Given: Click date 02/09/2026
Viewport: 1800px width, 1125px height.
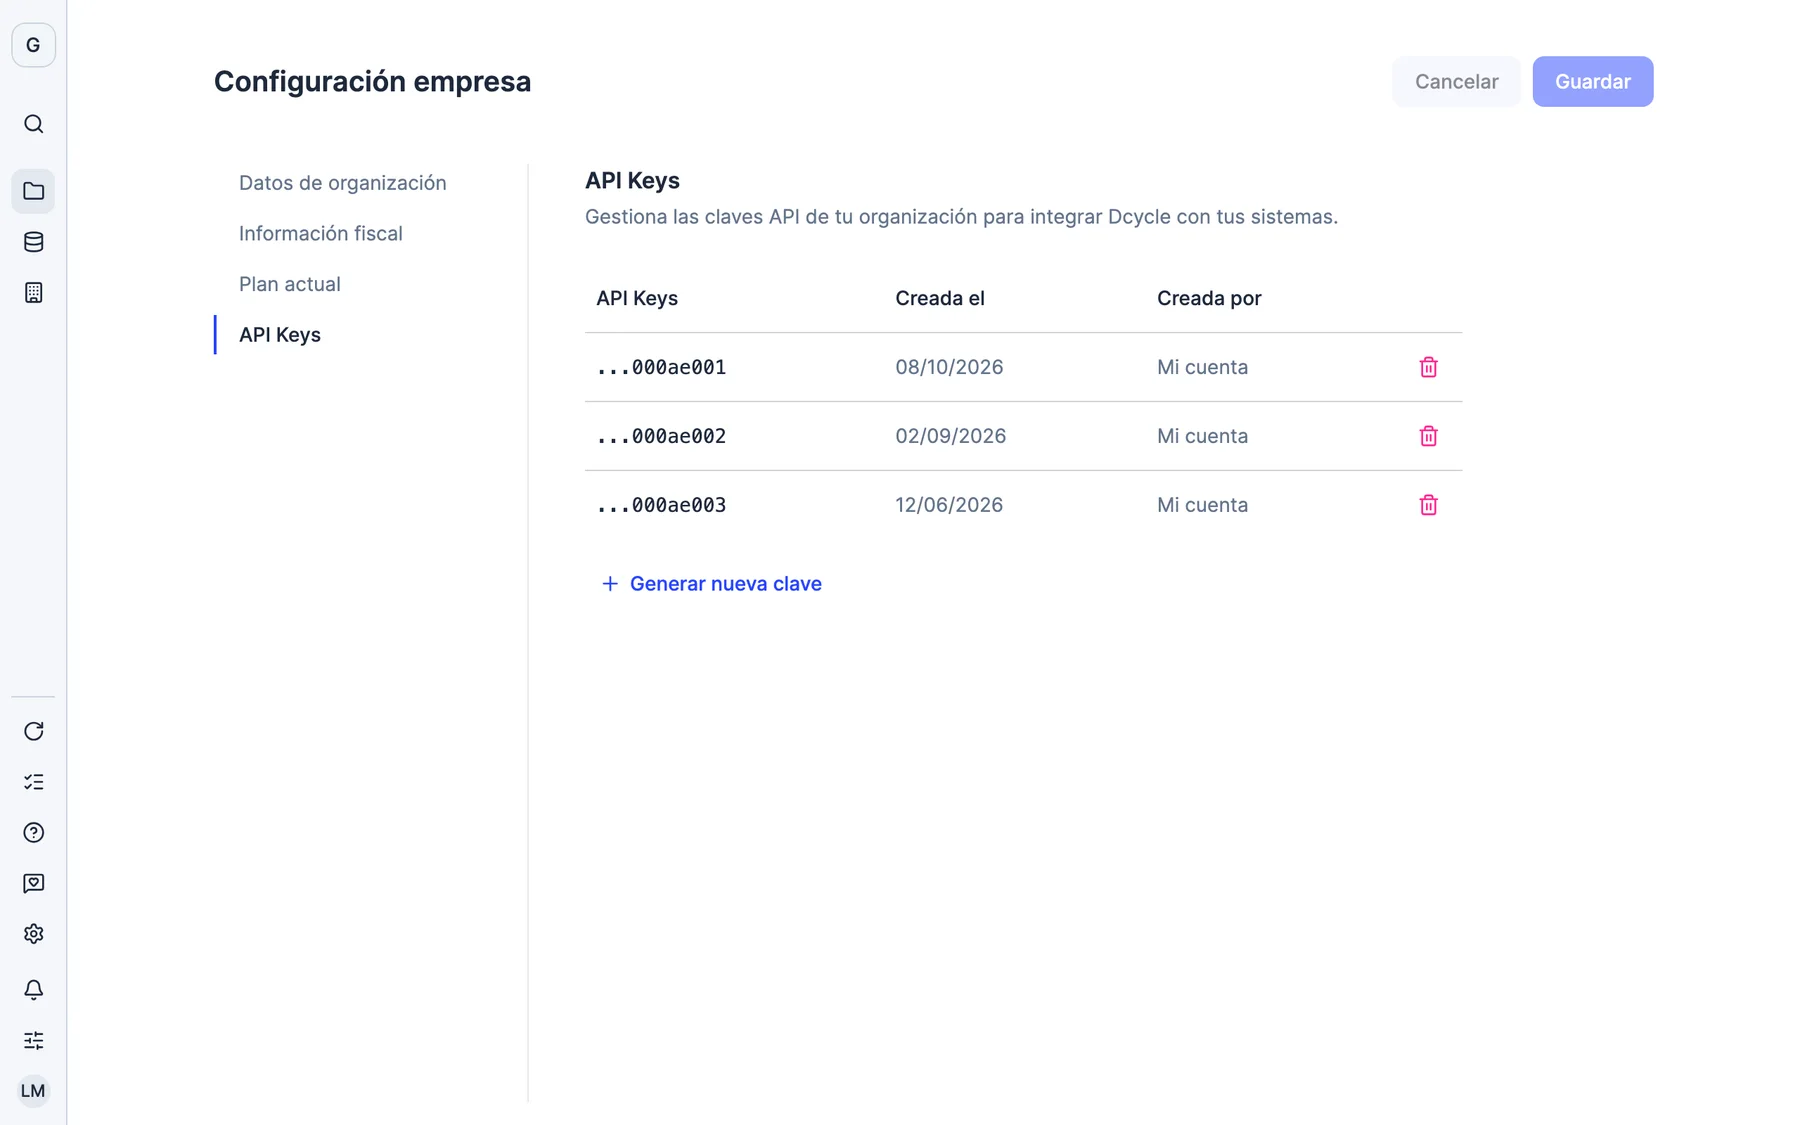Looking at the screenshot, I should (x=950, y=436).
